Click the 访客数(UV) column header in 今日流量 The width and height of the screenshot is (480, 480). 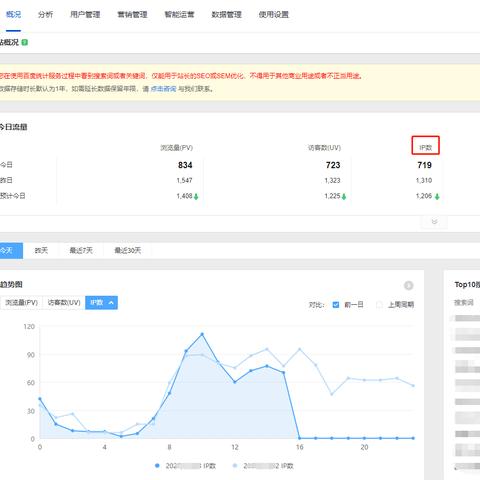pyautogui.click(x=324, y=148)
